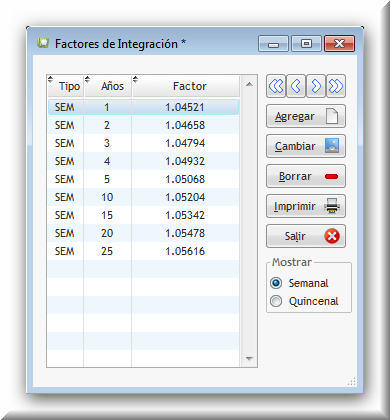Jump to the last record
The width and height of the screenshot is (390, 420).
click(x=336, y=86)
